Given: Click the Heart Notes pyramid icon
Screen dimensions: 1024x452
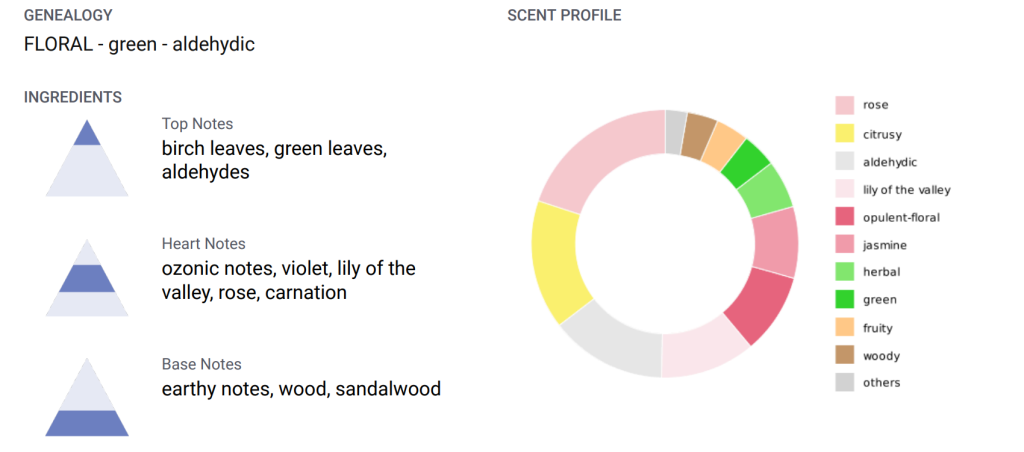Looking at the screenshot, I should tap(86, 278).
